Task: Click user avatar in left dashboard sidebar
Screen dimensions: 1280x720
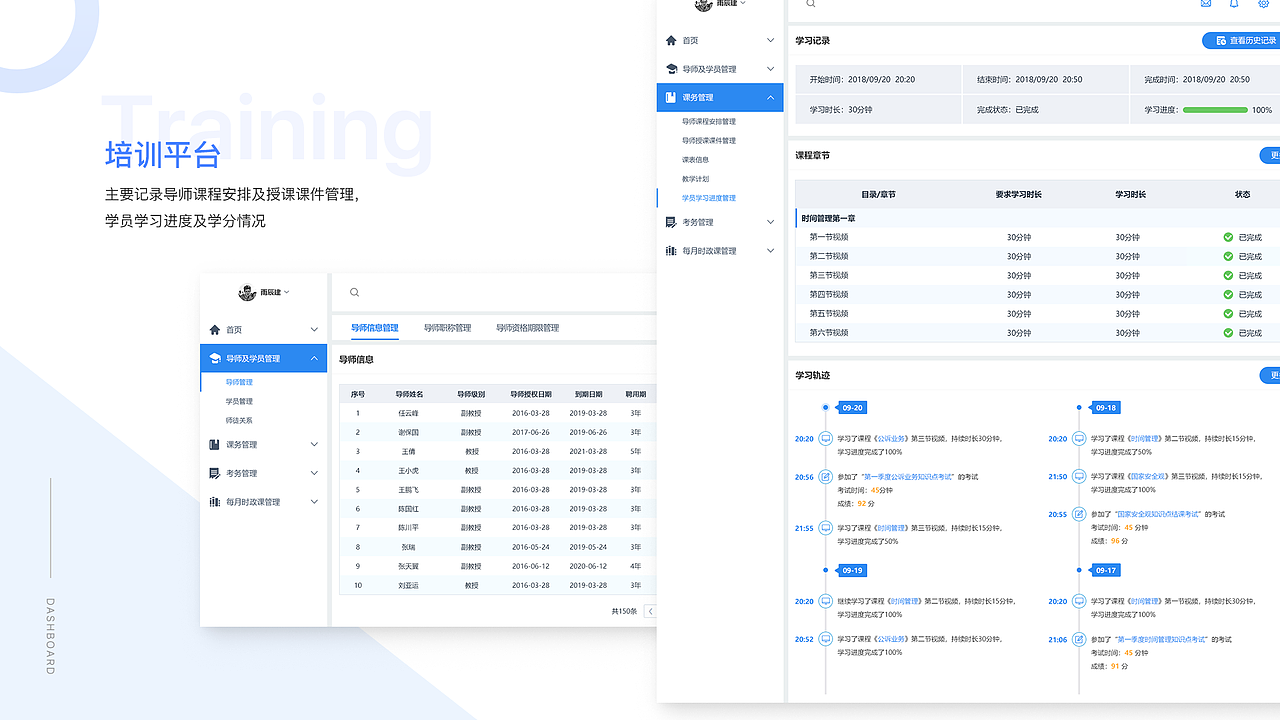Action: (x=248, y=292)
